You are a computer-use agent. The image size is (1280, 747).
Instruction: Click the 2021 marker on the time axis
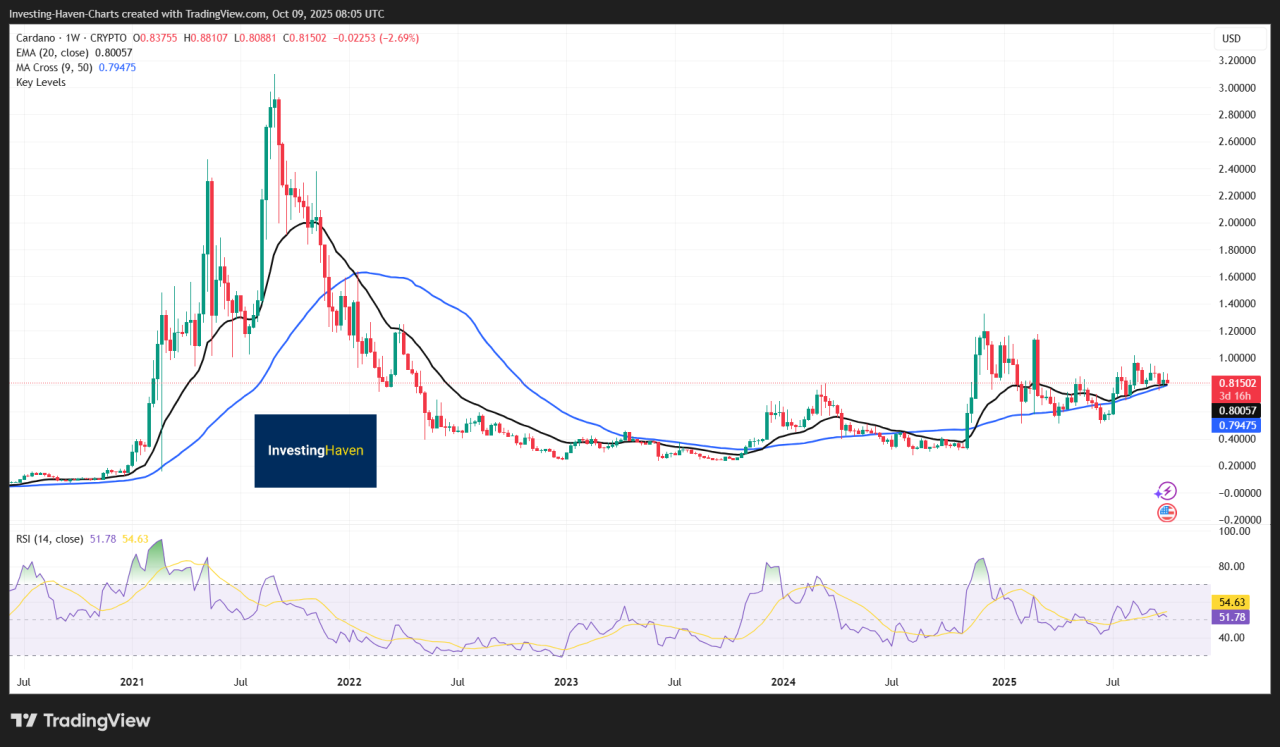132,682
